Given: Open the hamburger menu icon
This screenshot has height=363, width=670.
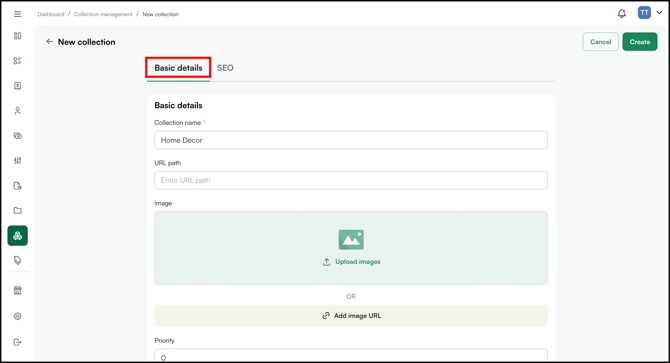Looking at the screenshot, I should point(18,14).
